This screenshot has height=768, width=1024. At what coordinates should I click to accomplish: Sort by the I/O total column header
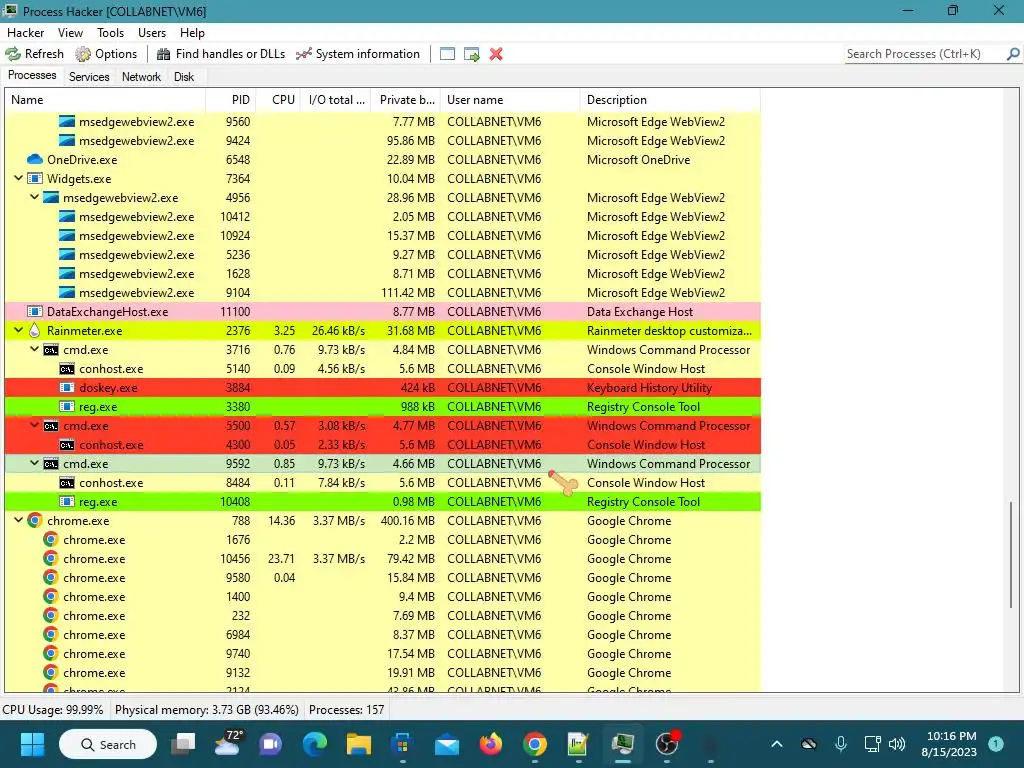(336, 100)
